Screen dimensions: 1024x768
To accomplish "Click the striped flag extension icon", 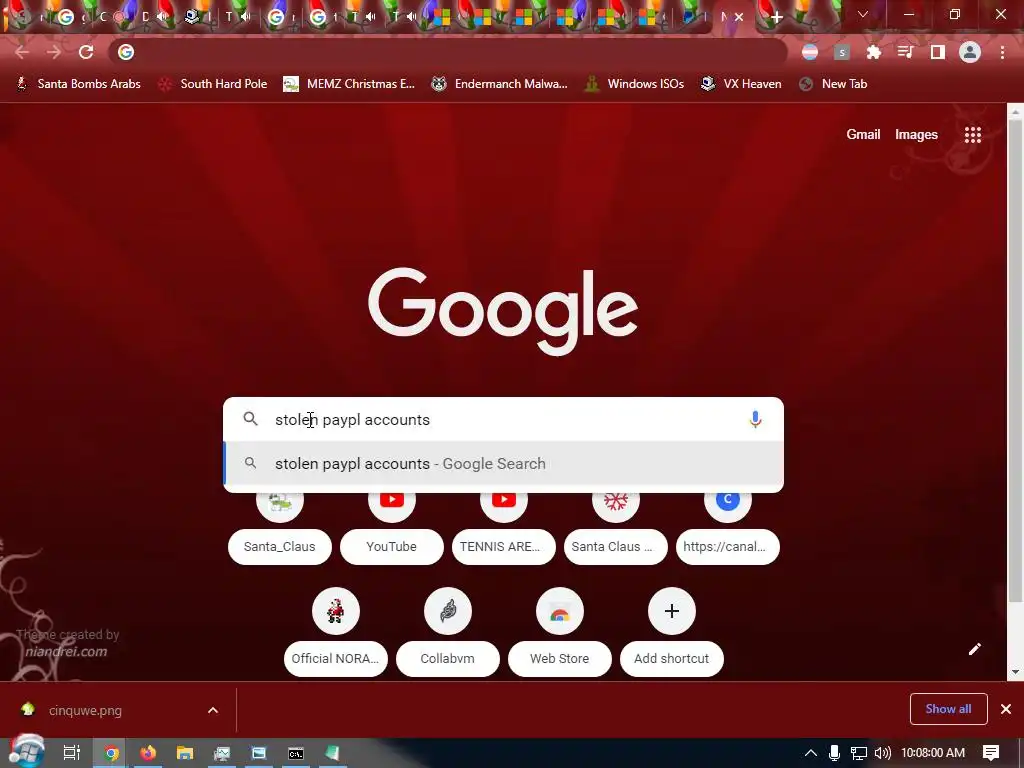I will tap(810, 52).
